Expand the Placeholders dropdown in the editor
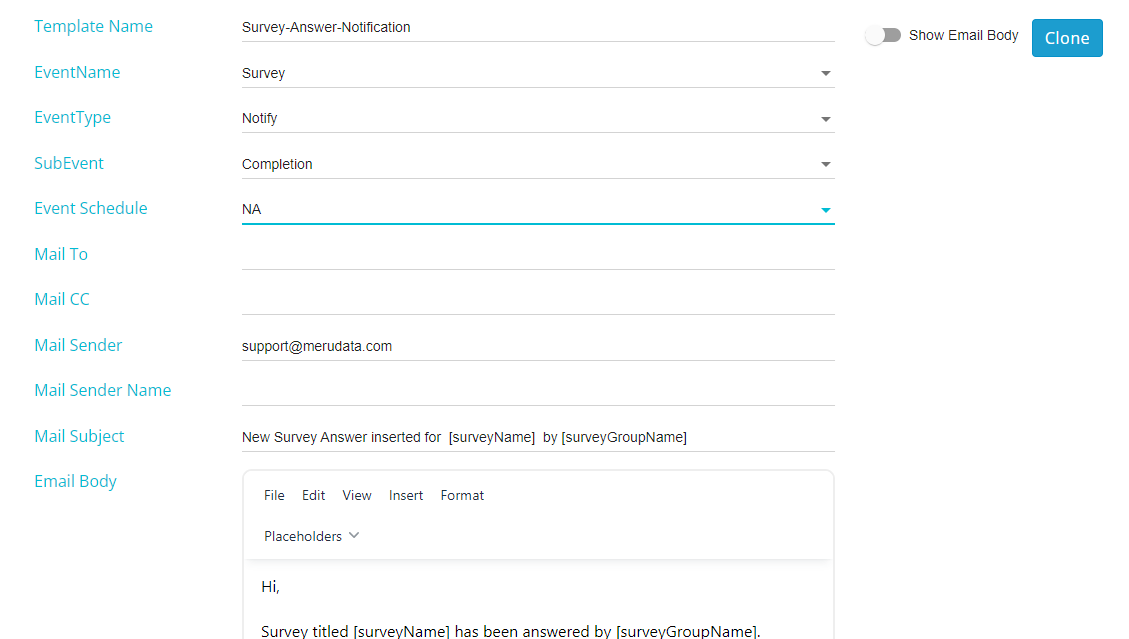Image resolution: width=1129 pixels, height=639 pixels. point(311,536)
